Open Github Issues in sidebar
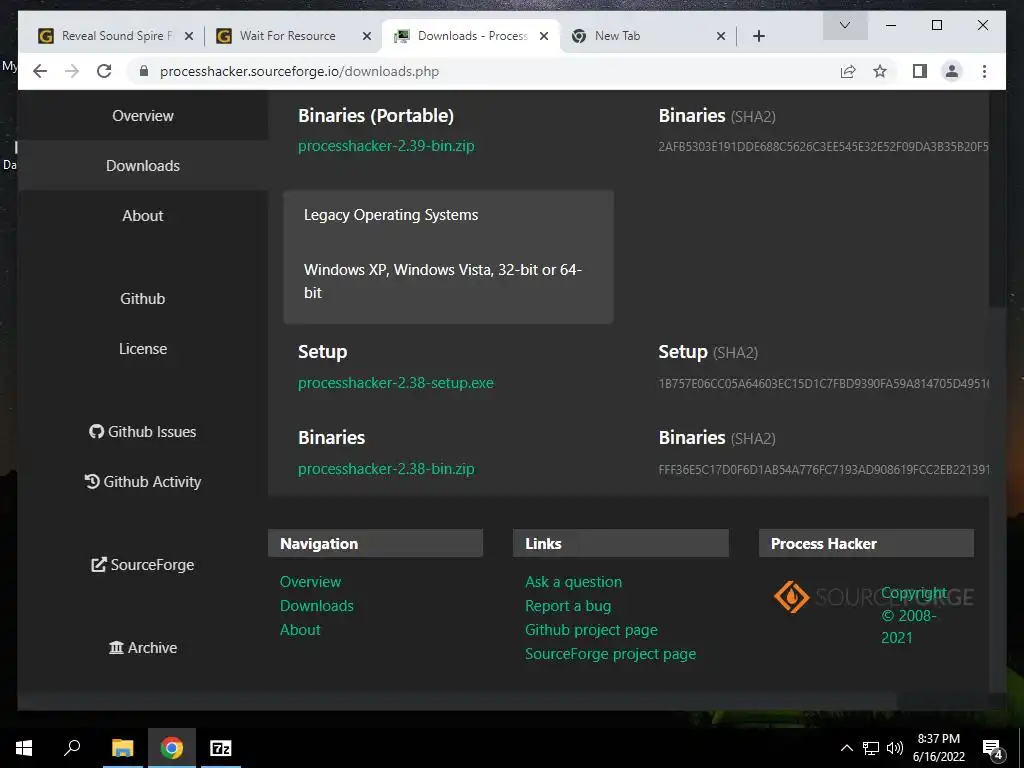This screenshot has width=1024, height=768. [x=142, y=432]
